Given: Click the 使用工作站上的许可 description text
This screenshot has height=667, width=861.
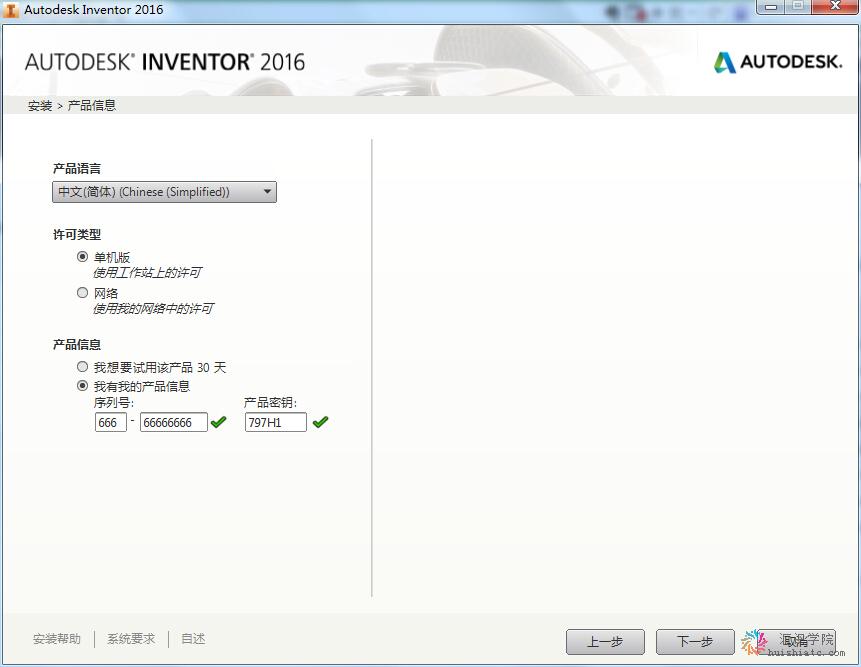Looking at the screenshot, I should pyautogui.click(x=147, y=273).
